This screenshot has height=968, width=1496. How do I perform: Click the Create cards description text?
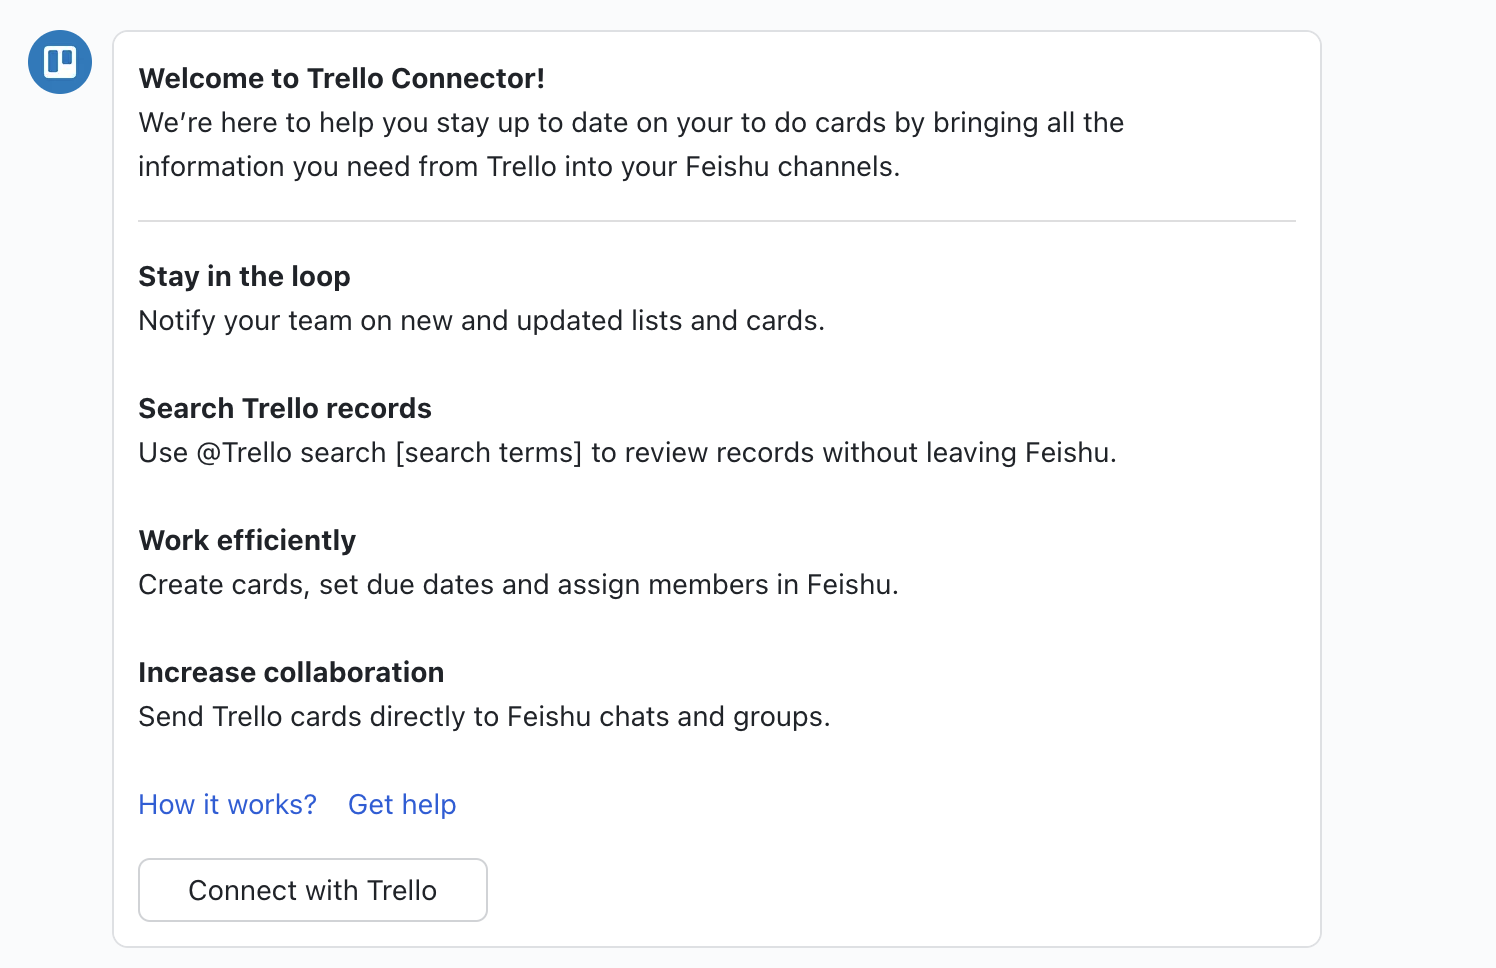pos(518,584)
